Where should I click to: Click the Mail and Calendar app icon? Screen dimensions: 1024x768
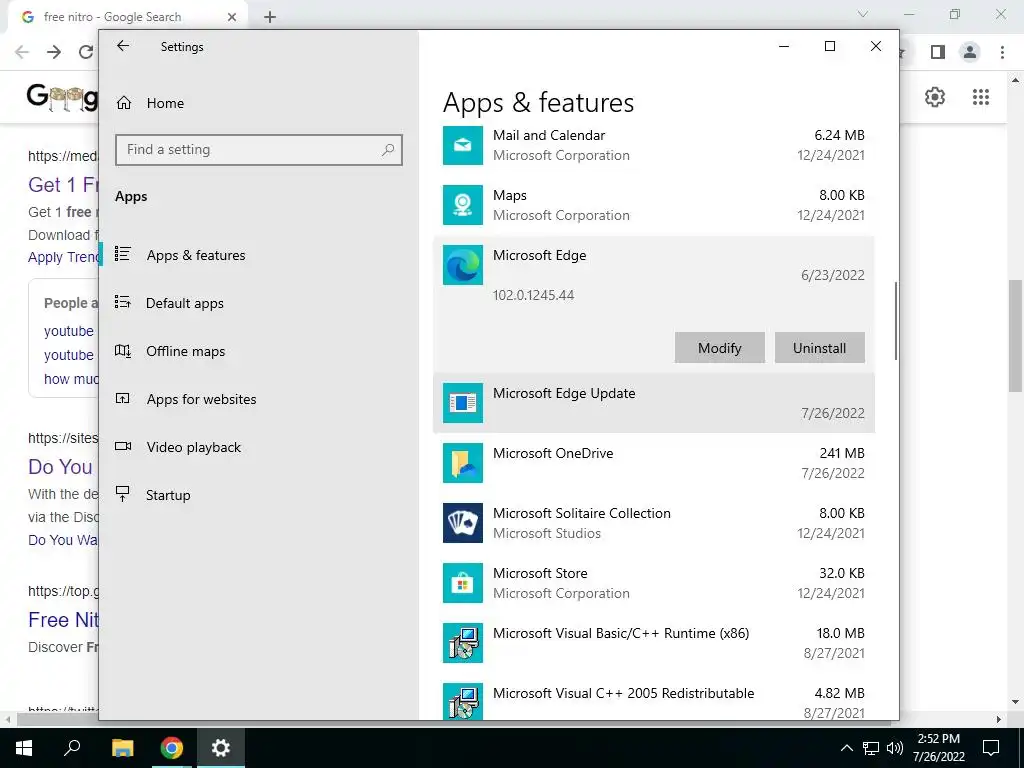pos(462,145)
